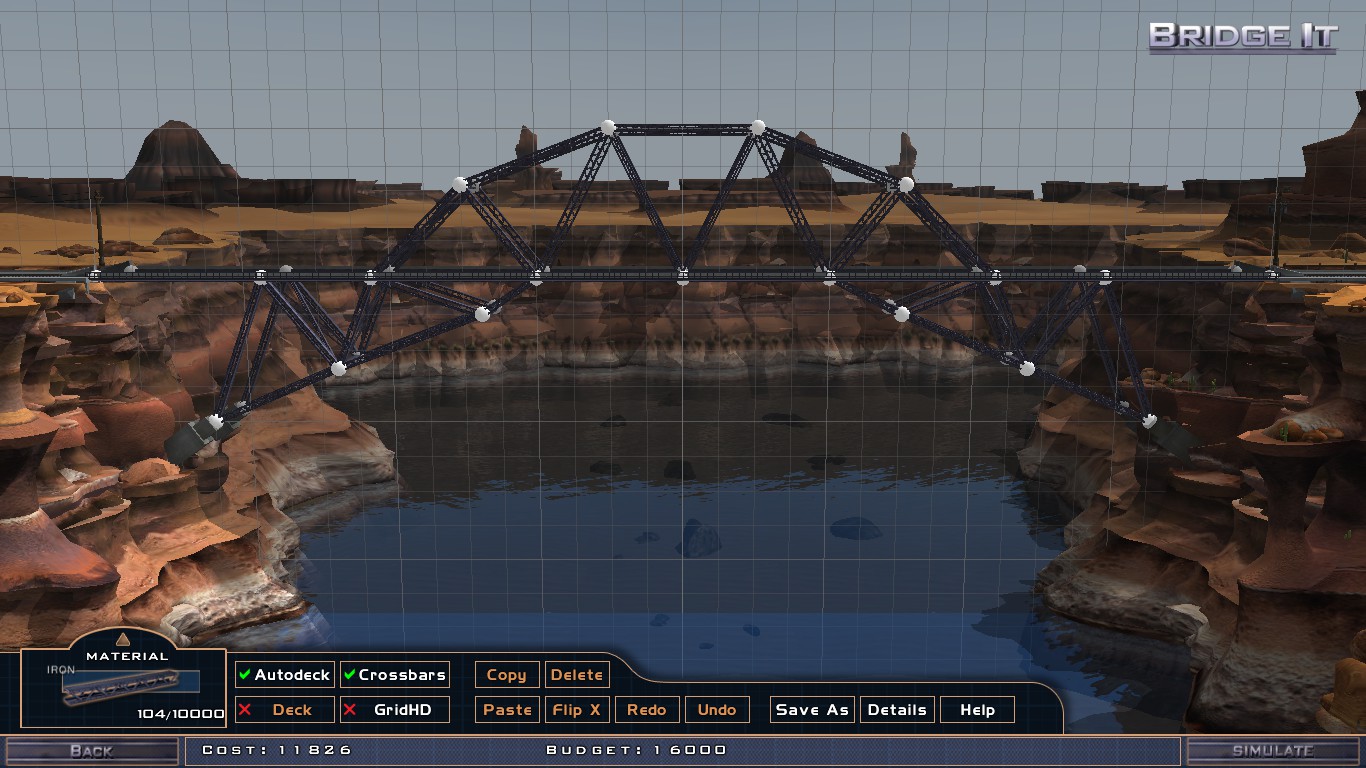Expand the Material selector arrow
The height and width of the screenshot is (768, 1366).
123,639
